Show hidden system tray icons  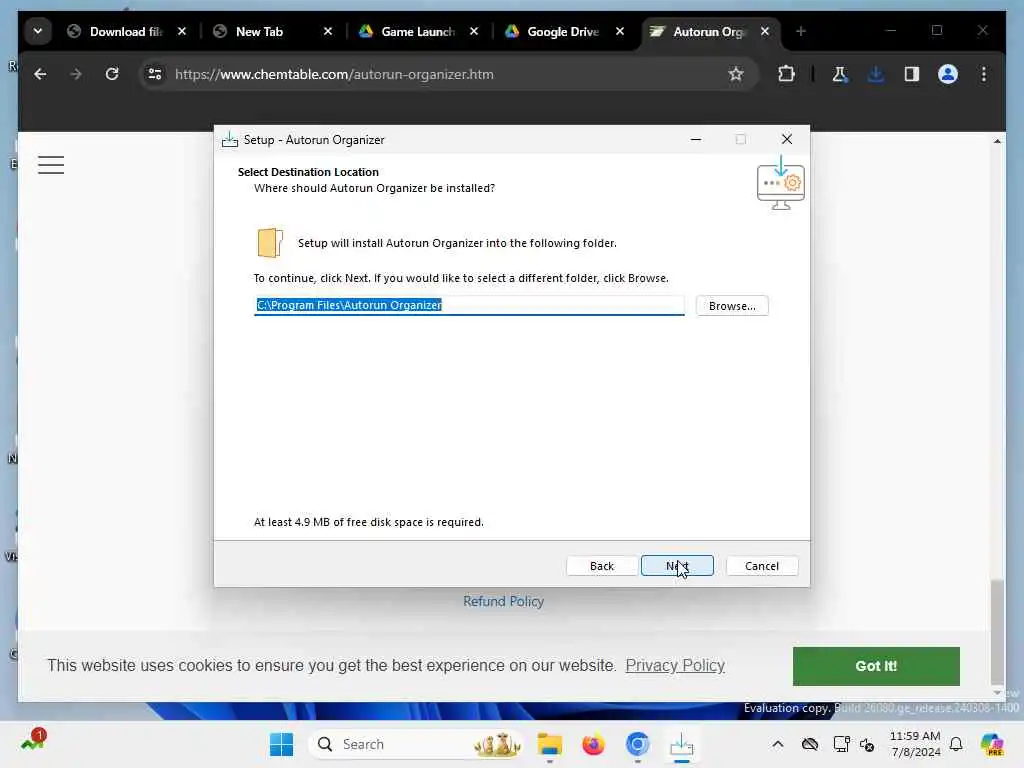(x=777, y=744)
